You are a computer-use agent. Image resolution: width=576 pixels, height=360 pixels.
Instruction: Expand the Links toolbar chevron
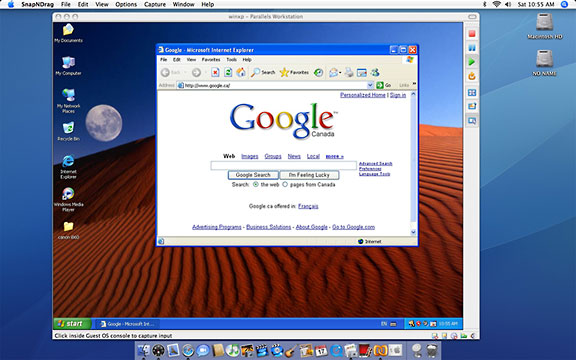[x=414, y=85]
